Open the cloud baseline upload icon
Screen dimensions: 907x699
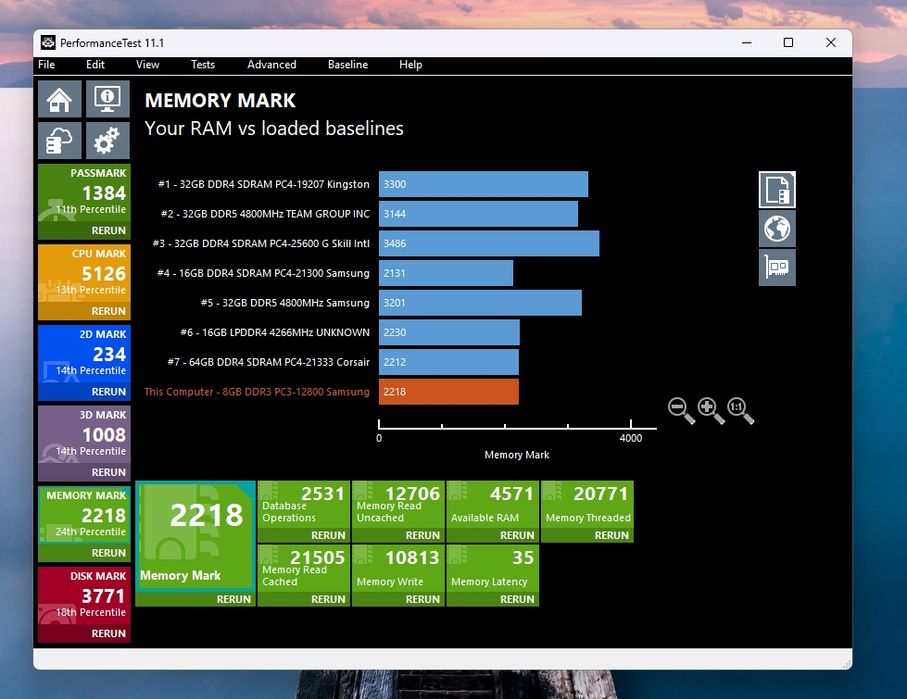60,140
